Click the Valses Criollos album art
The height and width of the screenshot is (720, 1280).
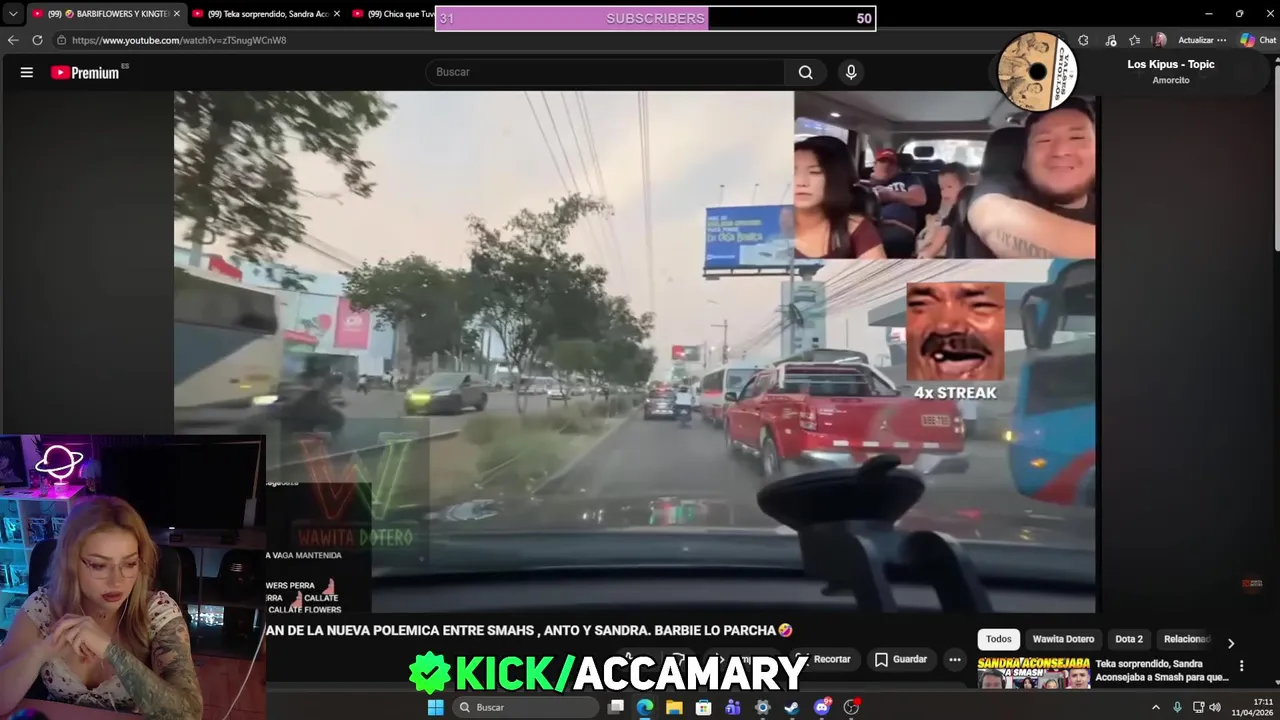point(1038,71)
